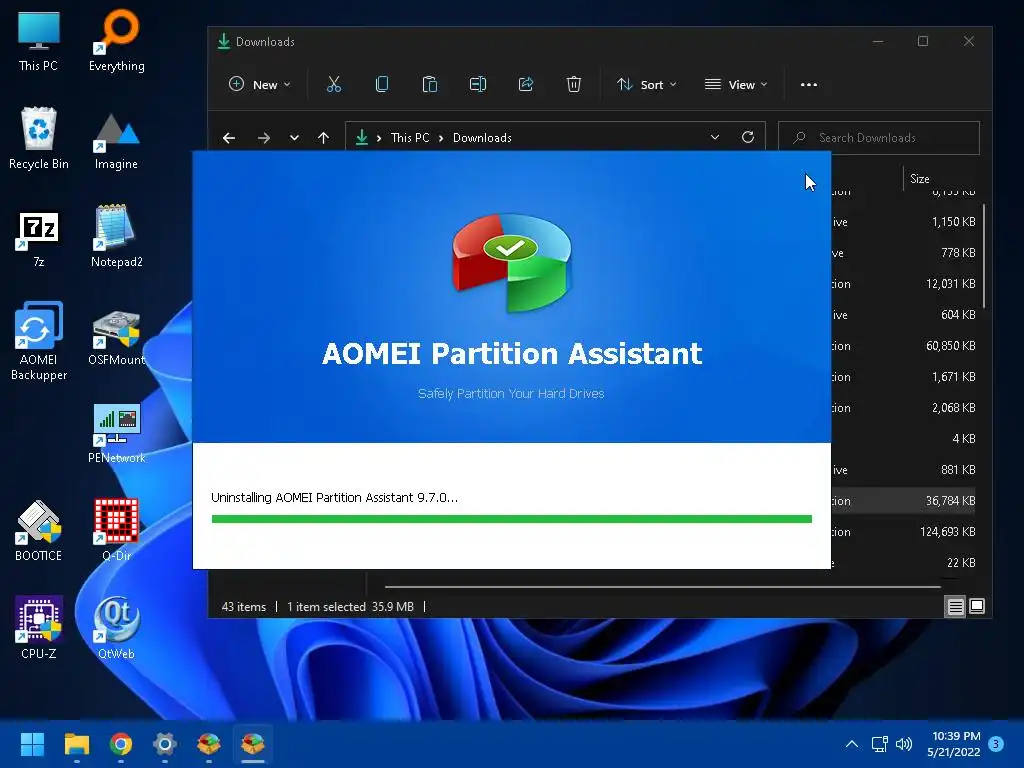Open AOMEI Backupper desktop shortcut
1024x768 pixels.
[x=39, y=340]
